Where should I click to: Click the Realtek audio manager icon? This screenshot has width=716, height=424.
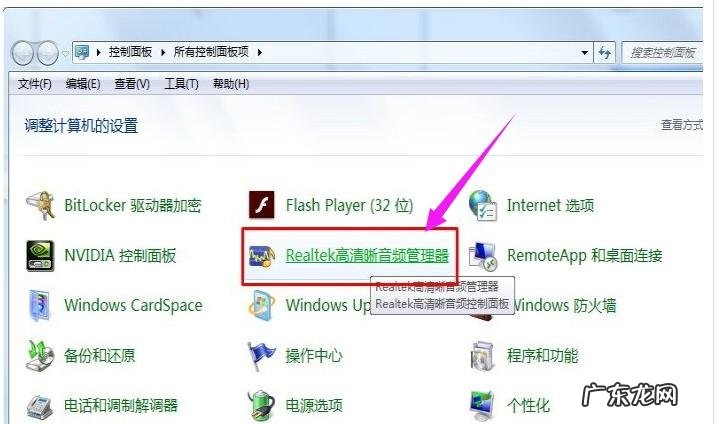[x=262, y=256]
